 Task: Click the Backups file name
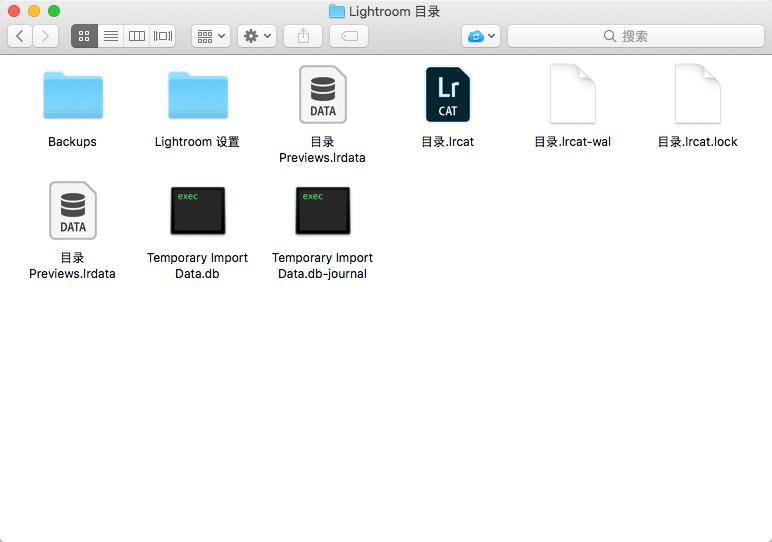[72, 142]
